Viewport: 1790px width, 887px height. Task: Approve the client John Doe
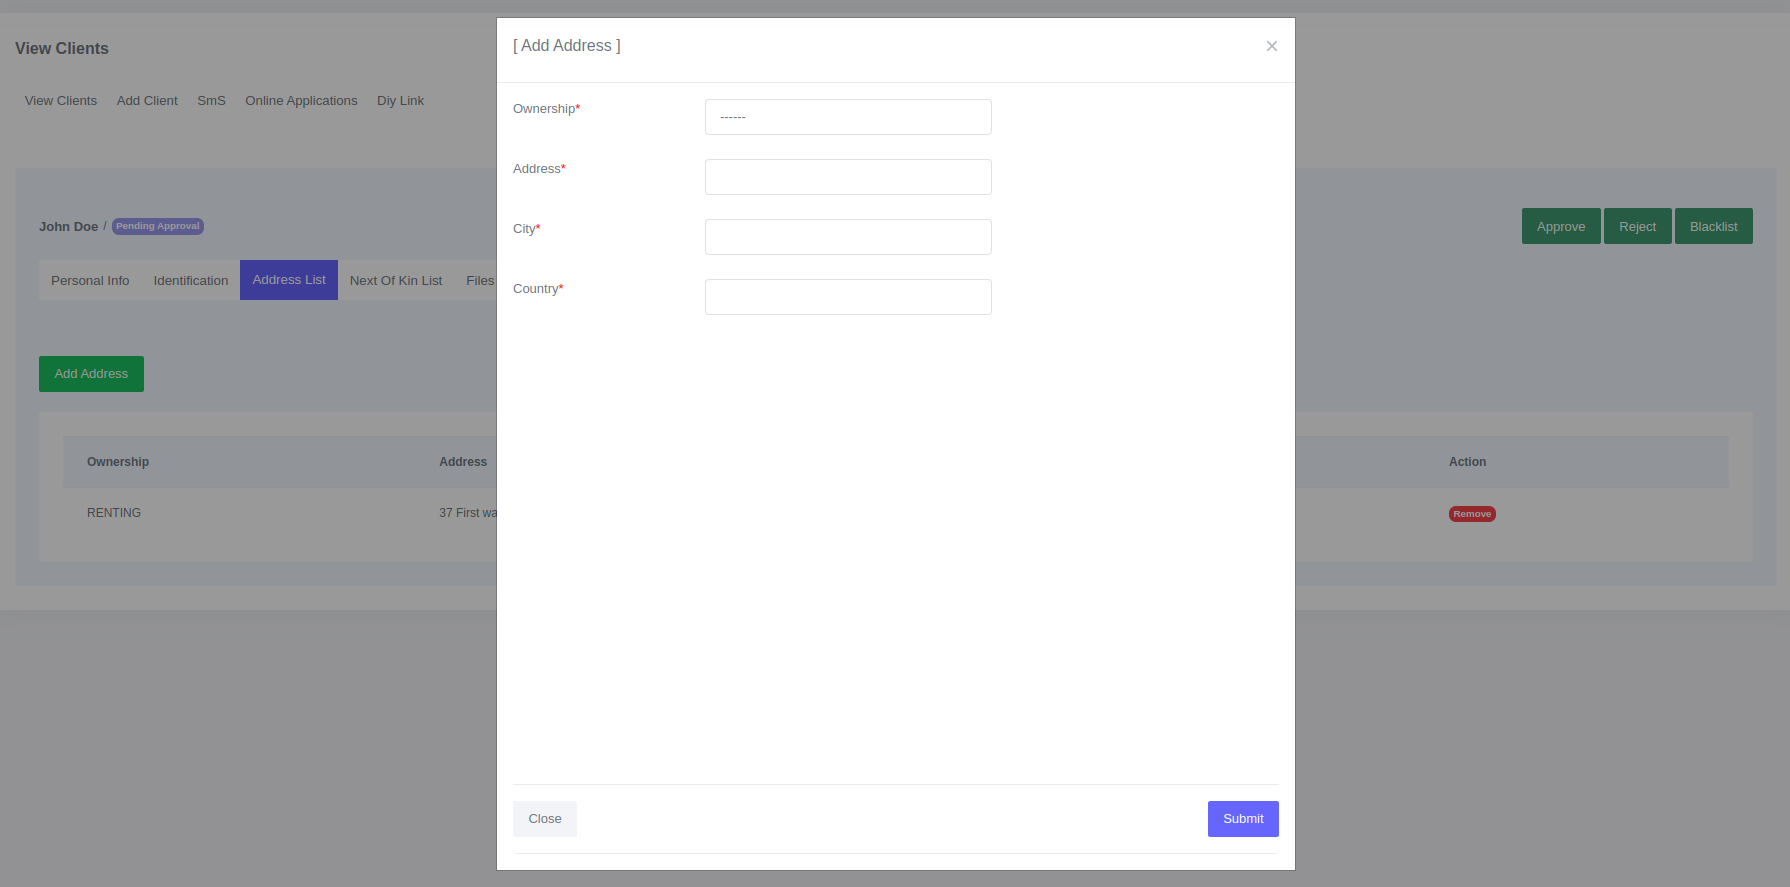pos(1560,227)
